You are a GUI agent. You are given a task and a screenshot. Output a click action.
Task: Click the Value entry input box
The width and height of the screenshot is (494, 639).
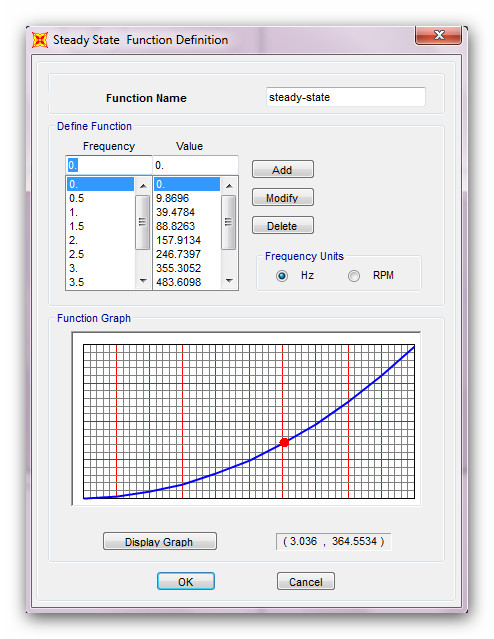click(195, 165)
